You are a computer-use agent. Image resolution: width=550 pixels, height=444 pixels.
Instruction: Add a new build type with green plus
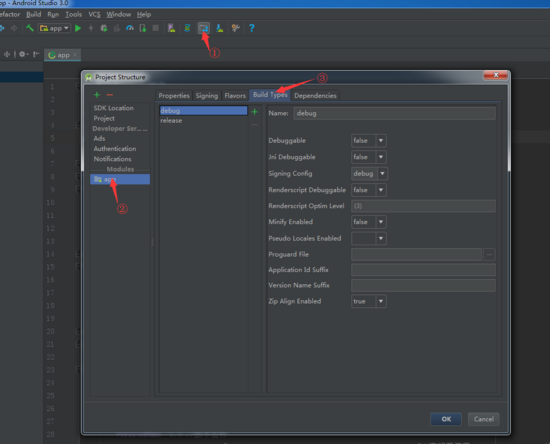pos(255,112)
